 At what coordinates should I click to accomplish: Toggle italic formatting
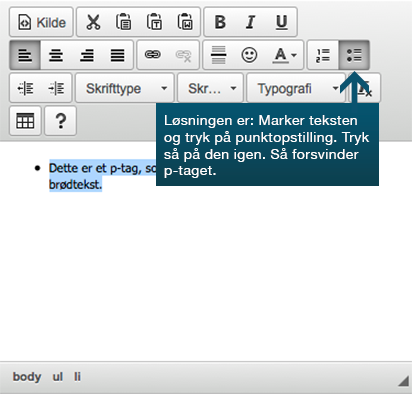click(250, 22)
